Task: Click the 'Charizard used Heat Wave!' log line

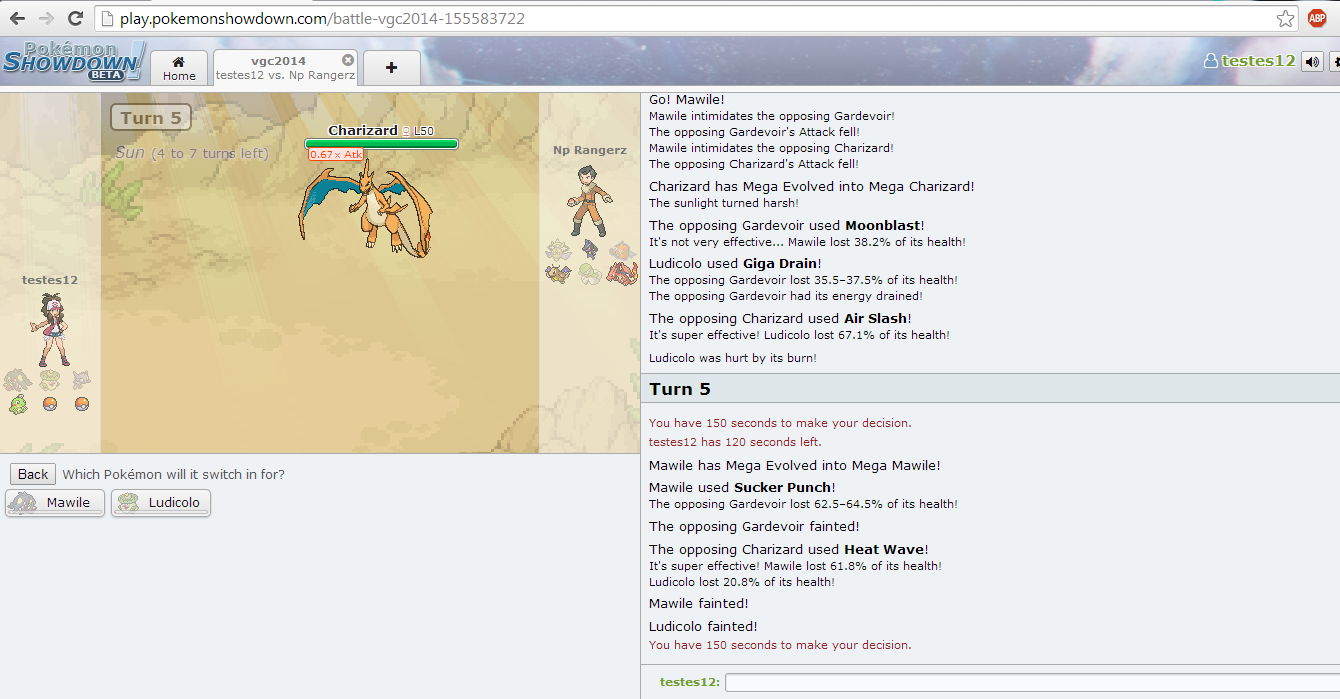Action: click(789, 549)
